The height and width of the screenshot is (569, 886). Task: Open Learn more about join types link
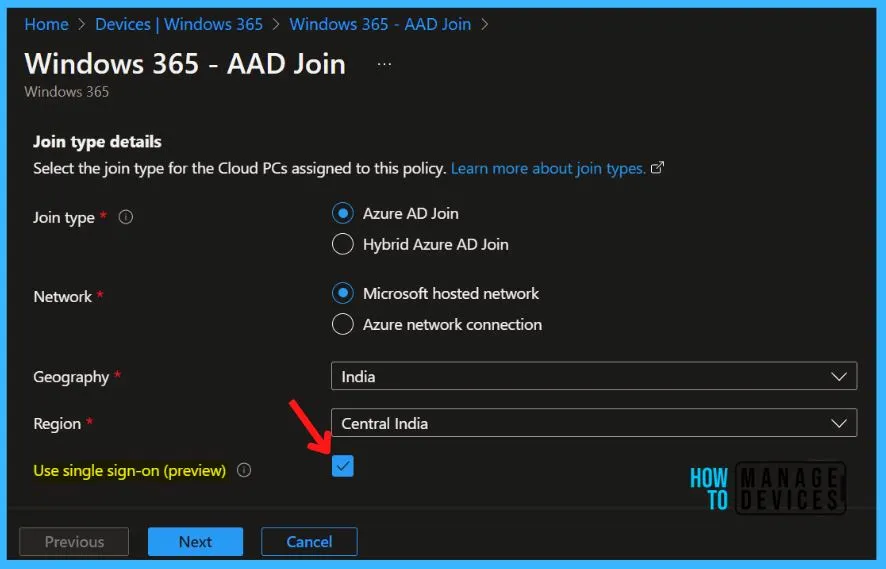tap(548, 168)
